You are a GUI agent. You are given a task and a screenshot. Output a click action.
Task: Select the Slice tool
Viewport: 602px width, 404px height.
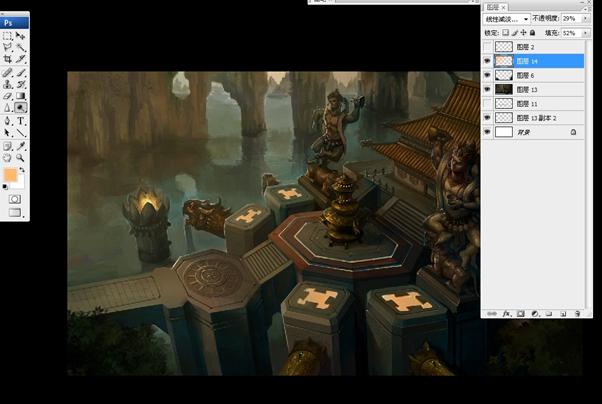[x=20, y=59]
